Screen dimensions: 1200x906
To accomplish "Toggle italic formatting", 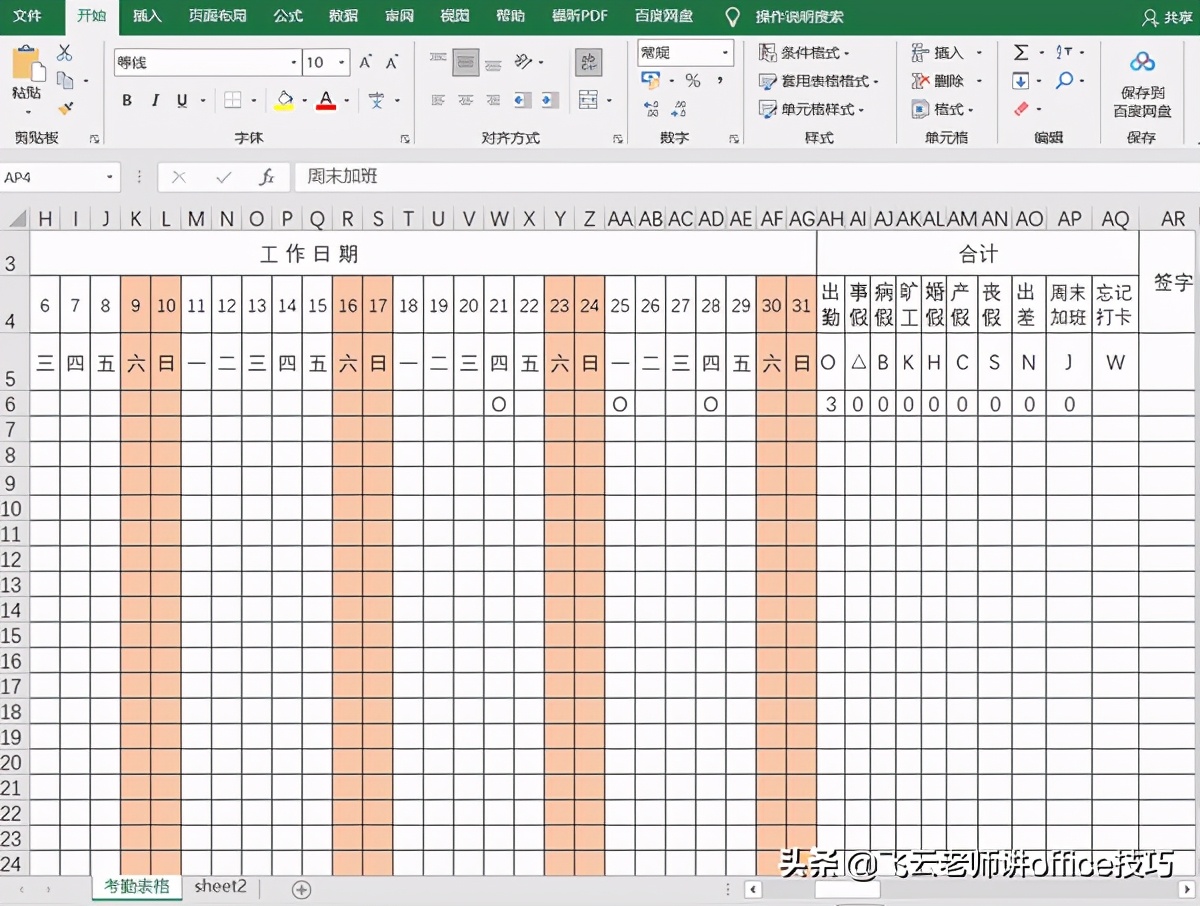I will pos(155,100).
